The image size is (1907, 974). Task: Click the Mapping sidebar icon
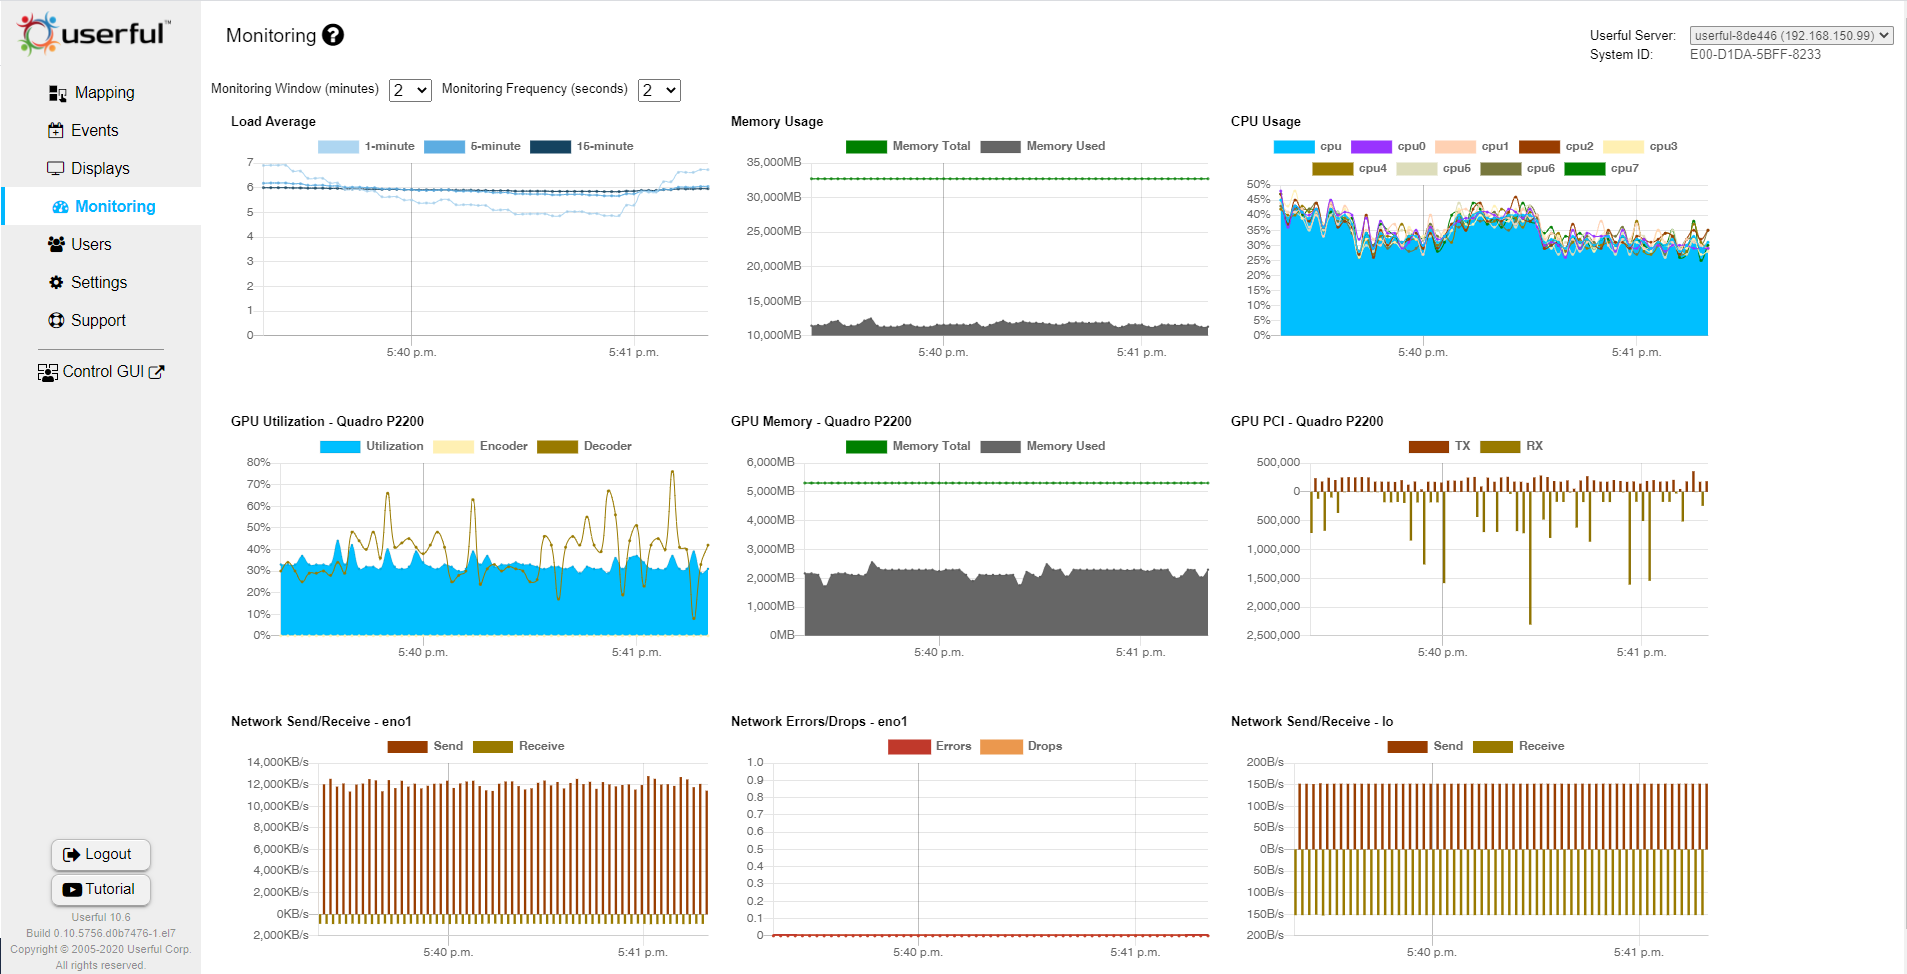tap(58, 93)
